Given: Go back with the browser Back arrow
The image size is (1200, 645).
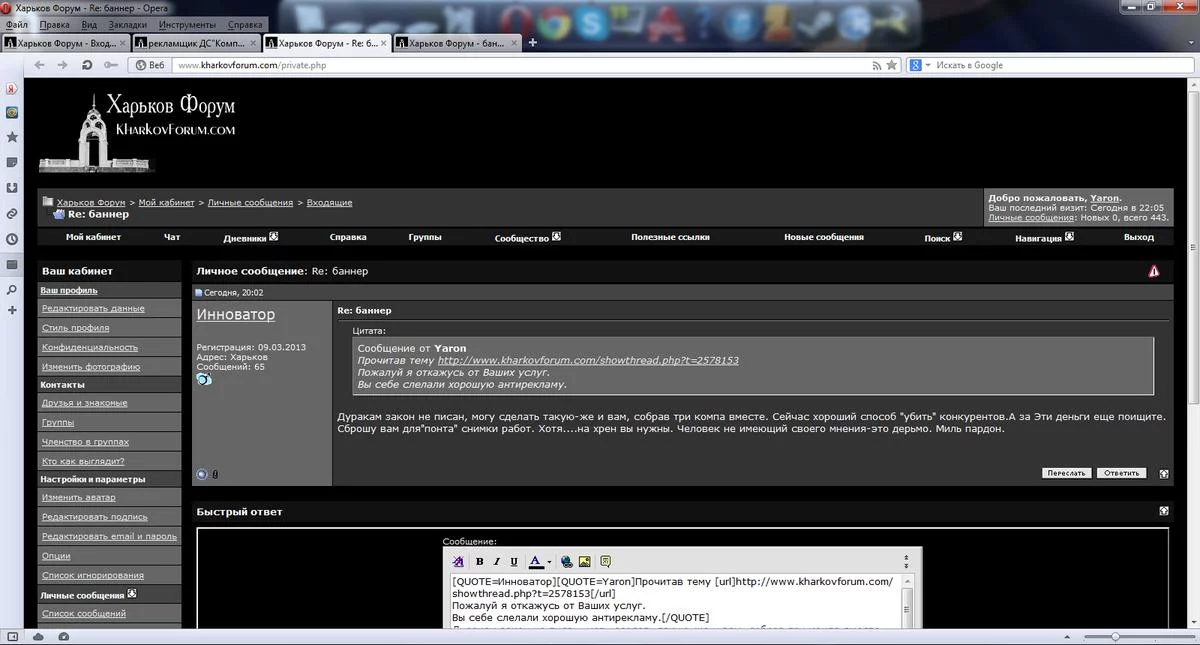Looking at the screenshot, I should pos(39,65).
